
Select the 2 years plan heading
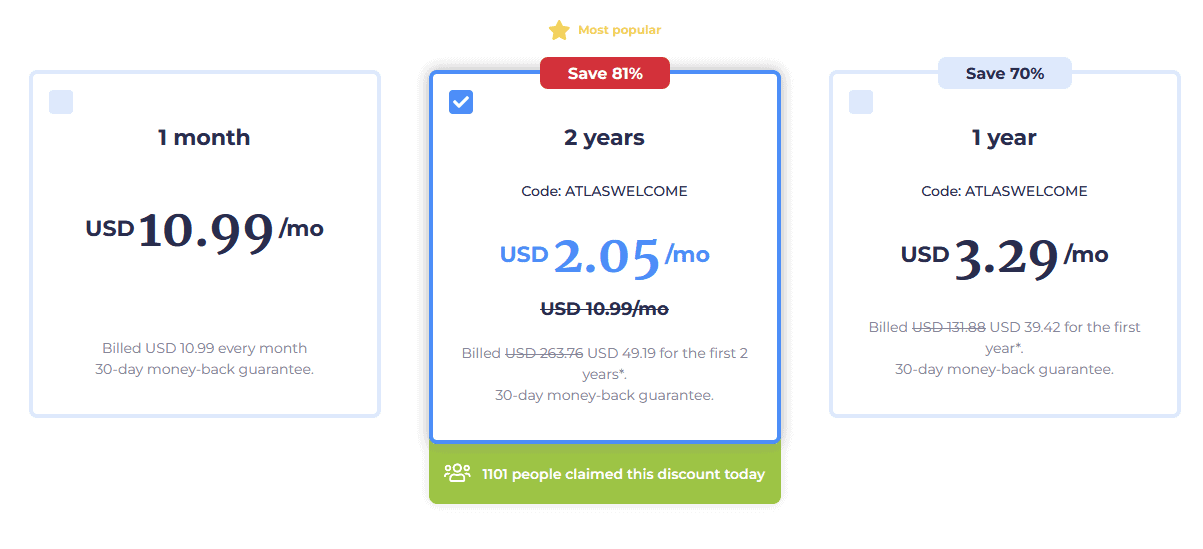click(605, 138)
